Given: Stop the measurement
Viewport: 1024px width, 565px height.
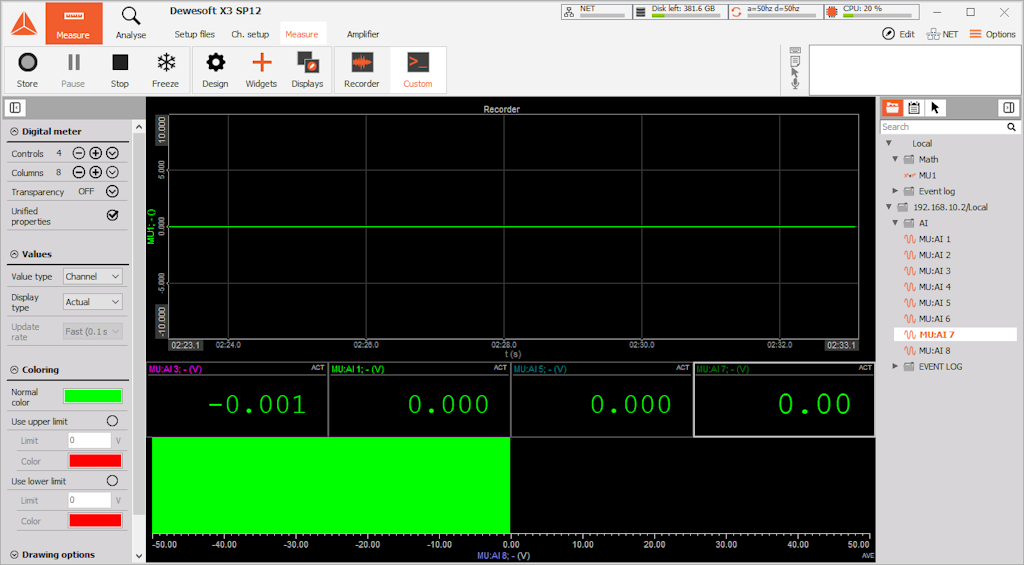Looking at the screenshot, I should 120,70.
